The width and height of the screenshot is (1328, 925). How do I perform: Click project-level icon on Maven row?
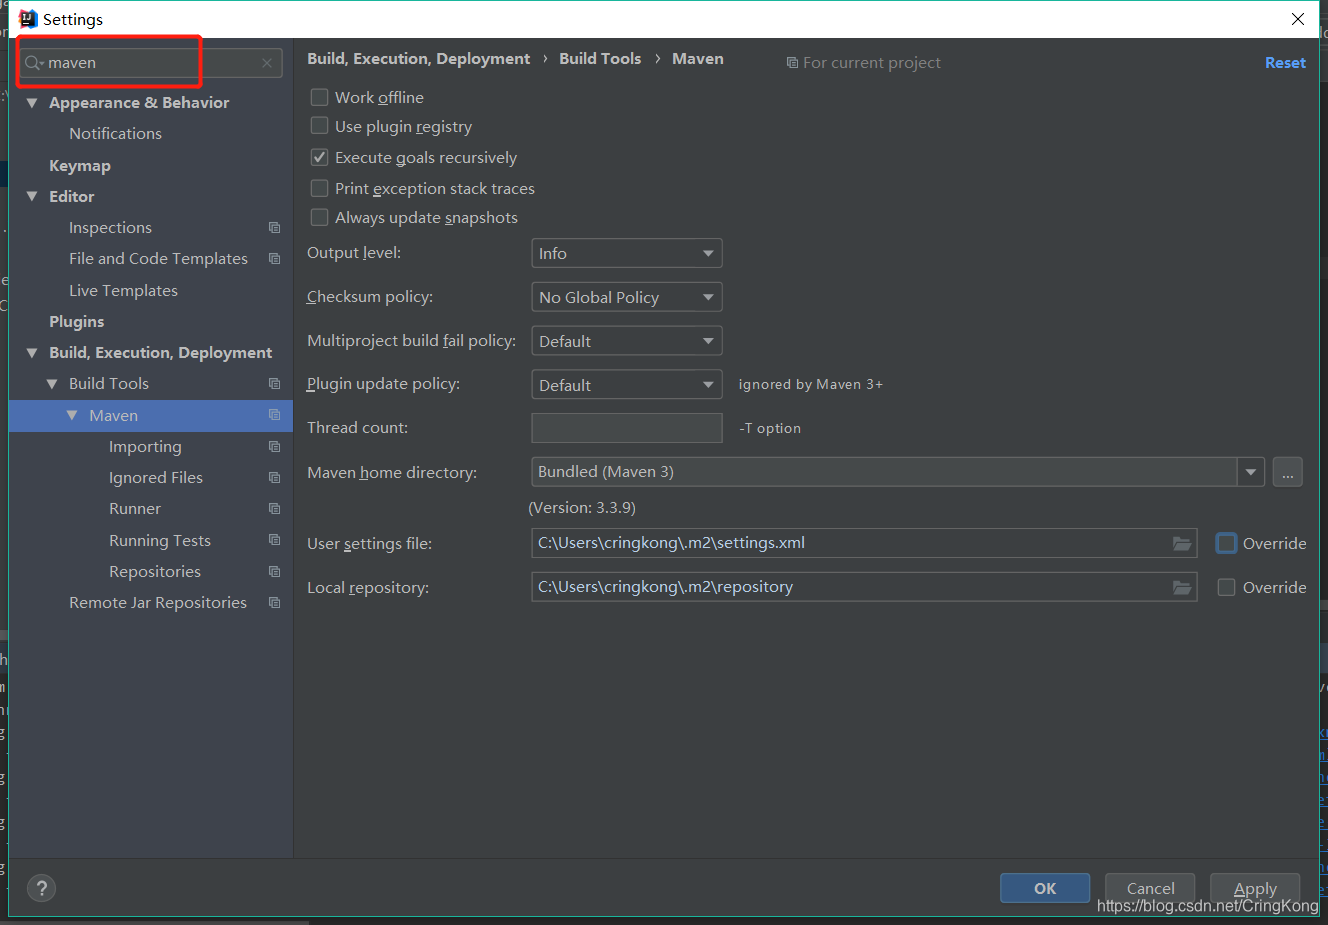pos(274,415)
